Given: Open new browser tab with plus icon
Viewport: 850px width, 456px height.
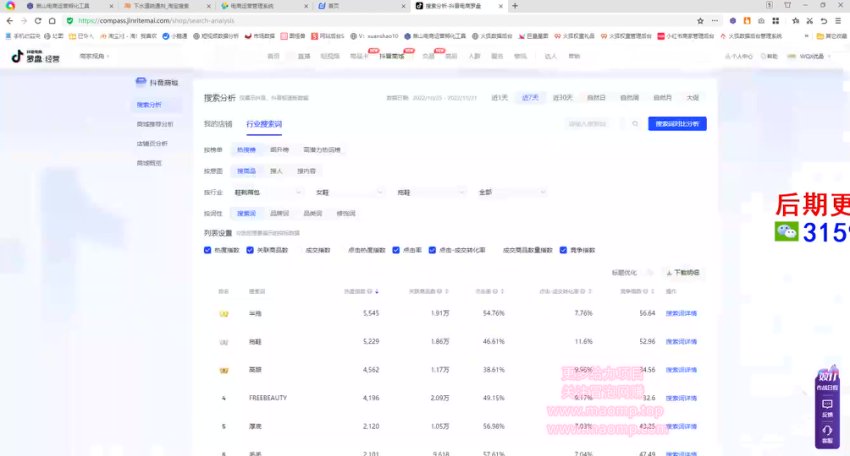Looking at the screenshot, I should (x=515, y=6).
